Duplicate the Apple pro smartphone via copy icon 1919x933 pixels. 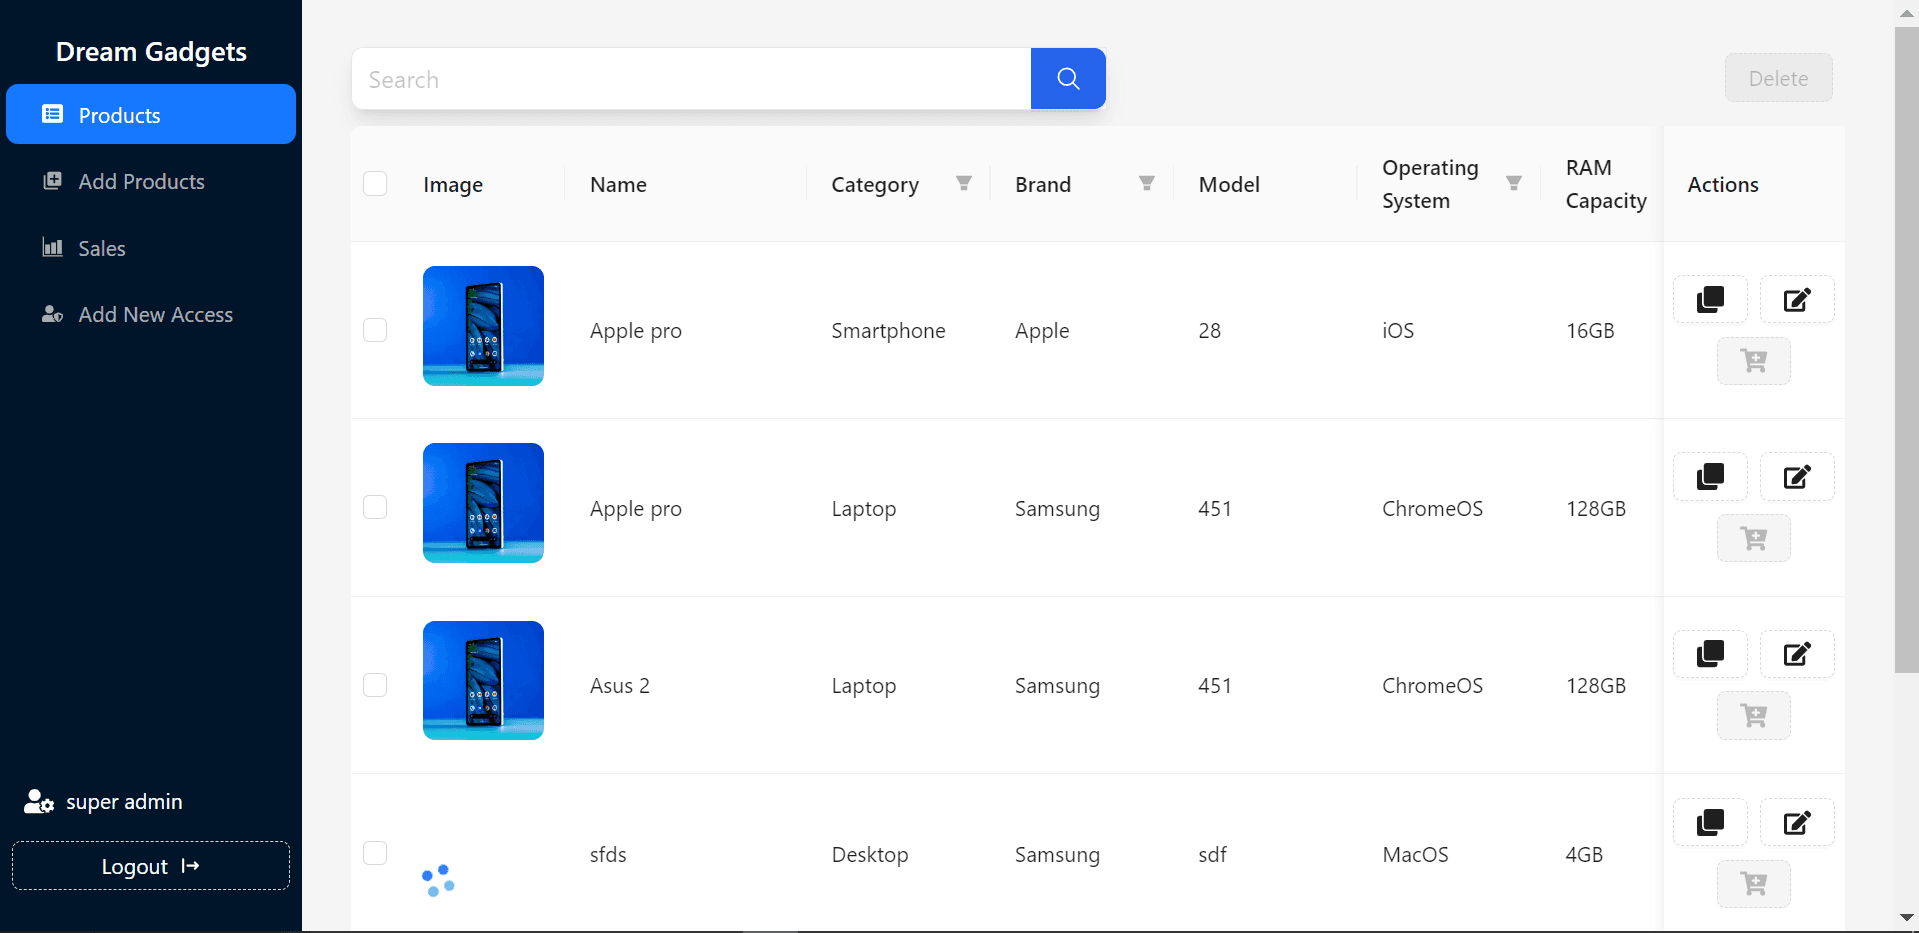(1710, 299)
